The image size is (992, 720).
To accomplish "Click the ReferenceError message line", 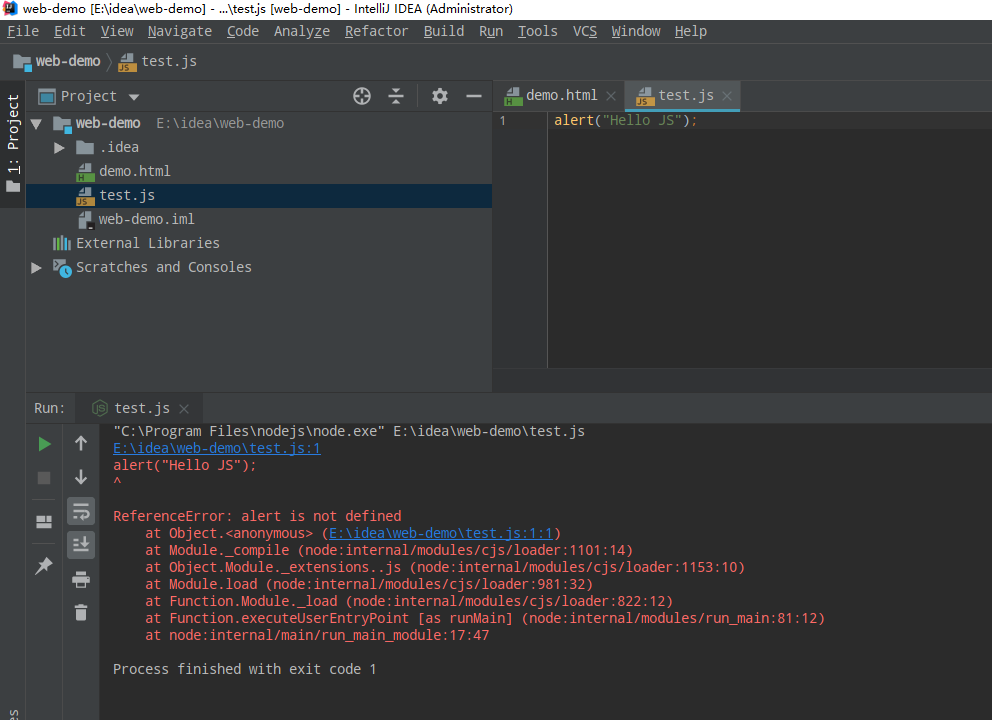I will pyautogui.click(x=257, y=516).
